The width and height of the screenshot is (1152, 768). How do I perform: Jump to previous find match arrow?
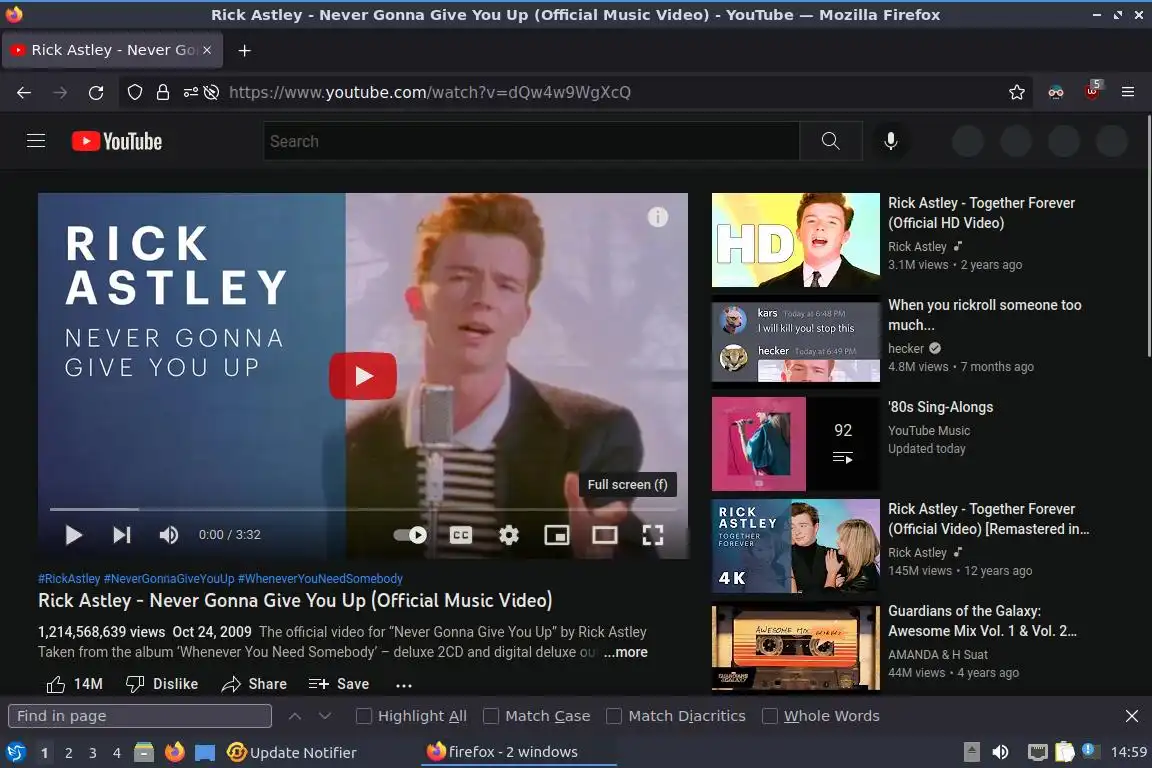(295, 716)
